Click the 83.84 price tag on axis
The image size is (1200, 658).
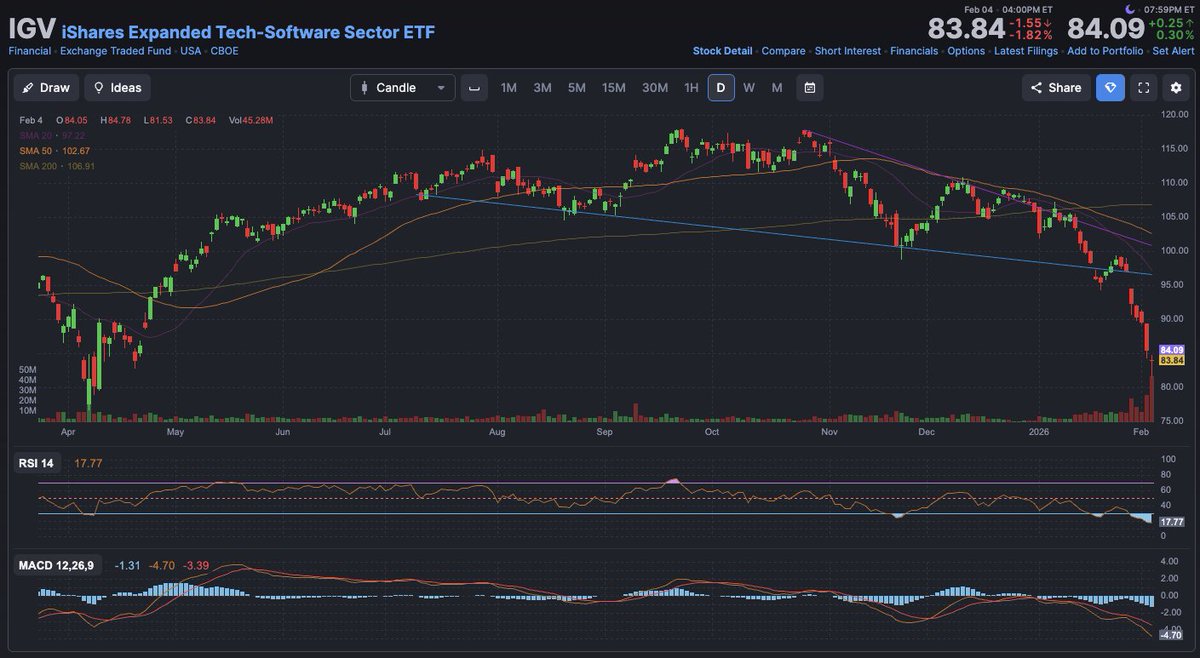pyautogui.click(x=1171, y=360)
